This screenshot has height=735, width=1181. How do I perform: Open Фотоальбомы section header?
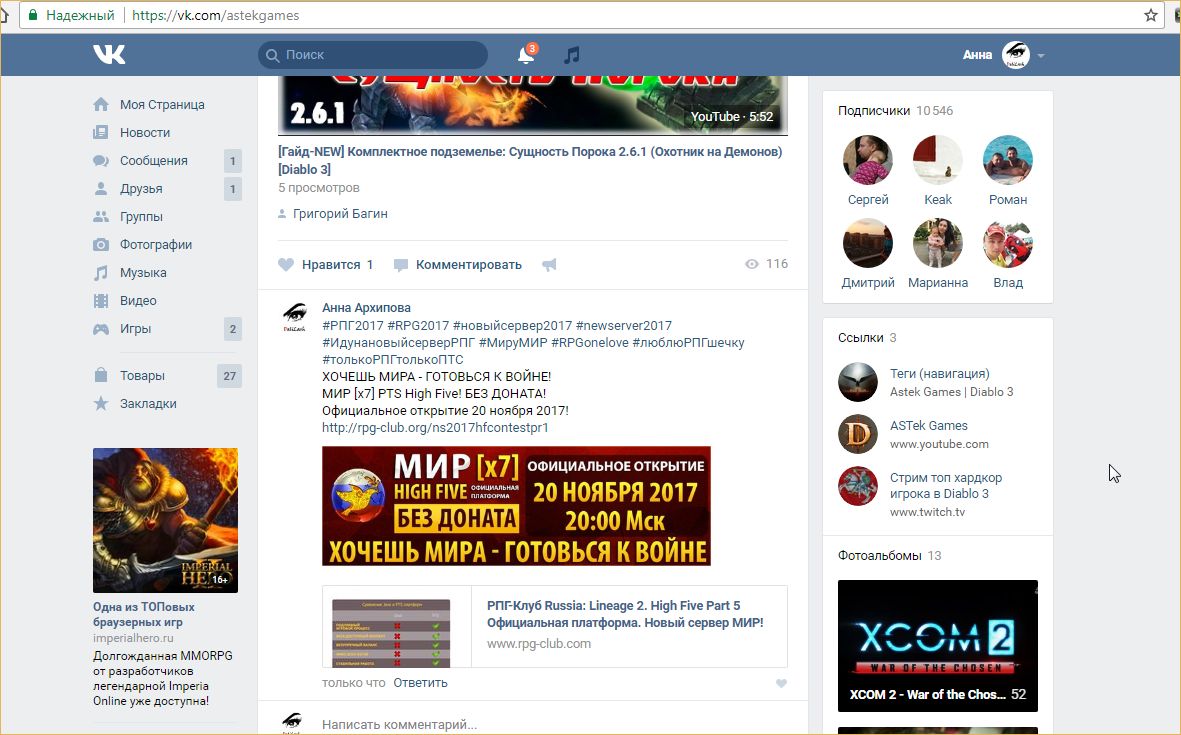pyautogui.click(x=890, y=556)
